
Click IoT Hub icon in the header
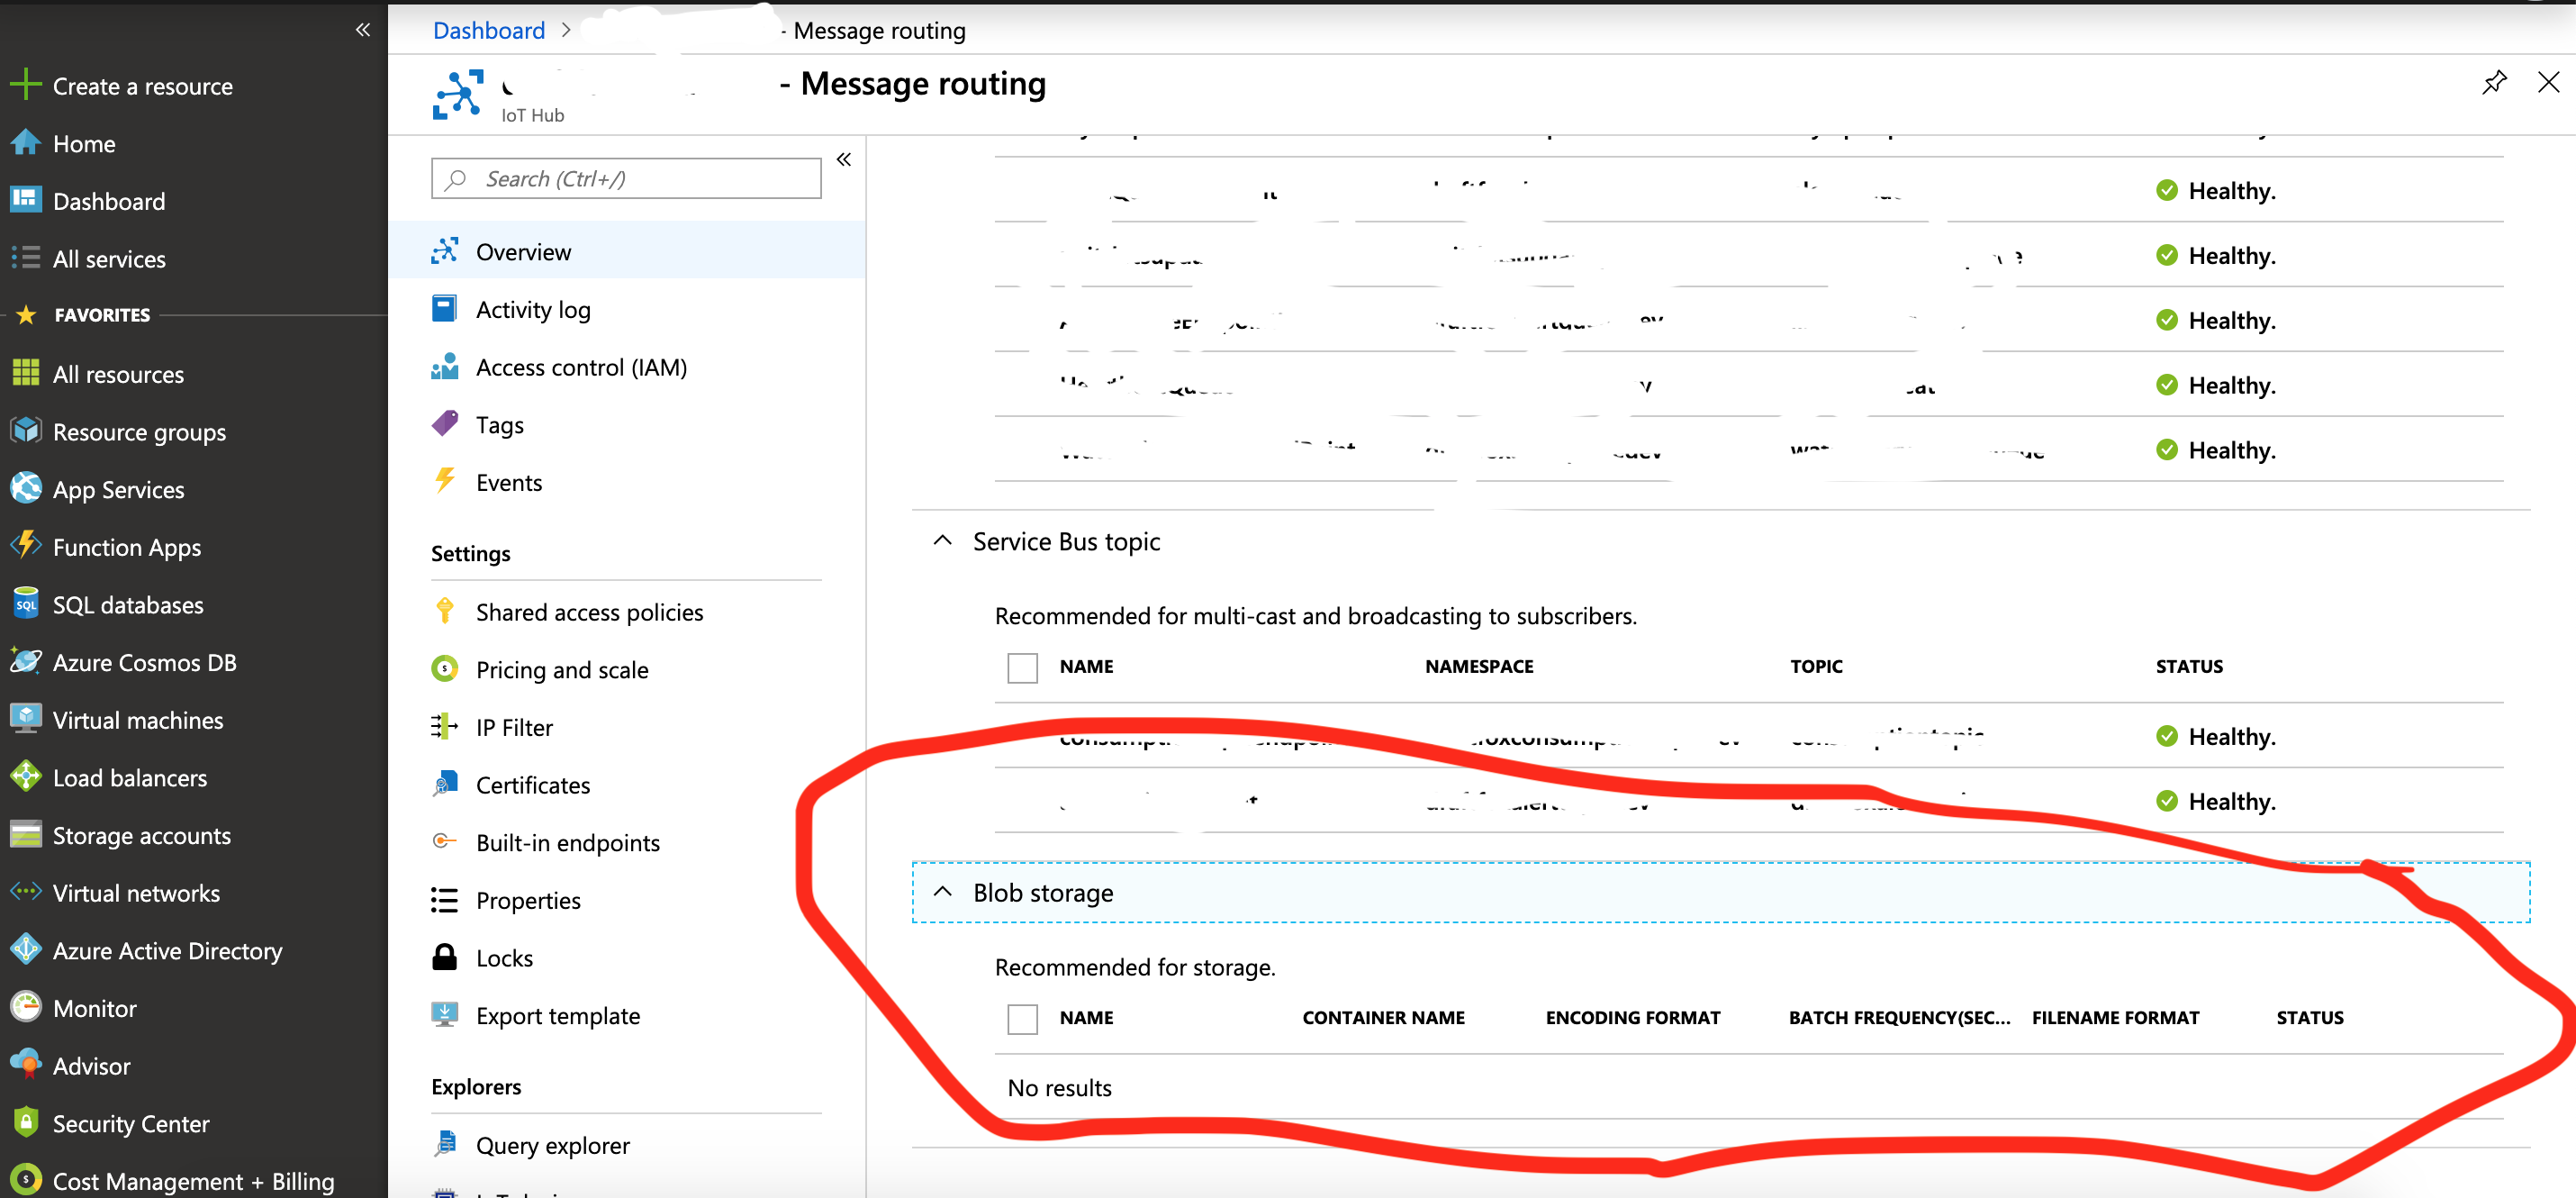(458, 94)
